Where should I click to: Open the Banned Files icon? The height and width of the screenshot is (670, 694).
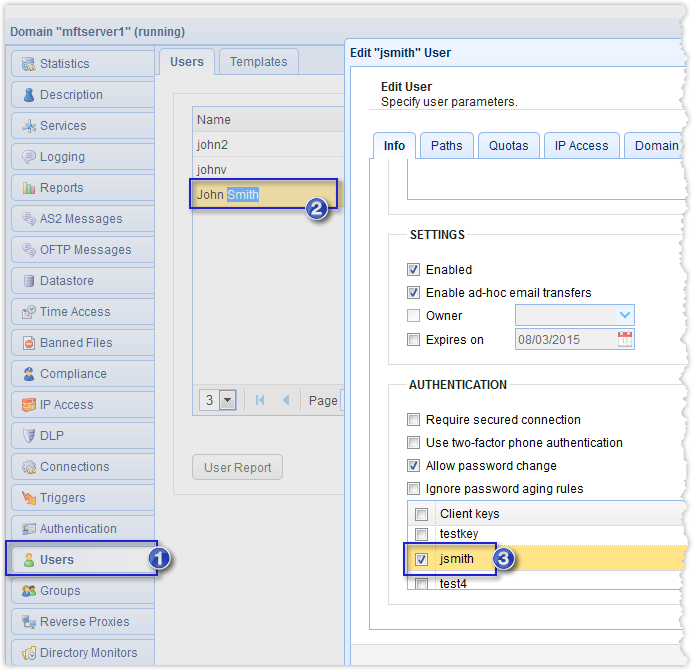pyautogui.click(x=28, y=343)
